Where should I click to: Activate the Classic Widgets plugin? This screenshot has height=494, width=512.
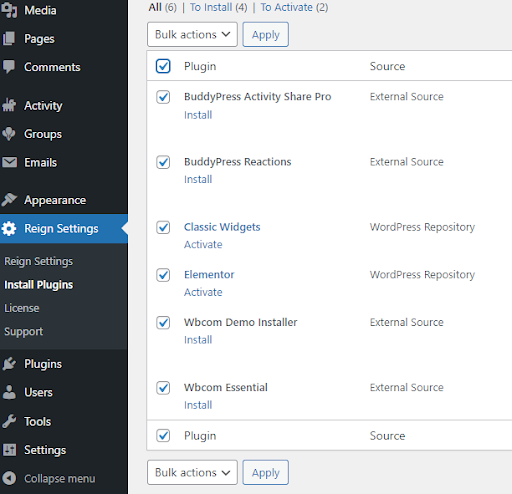[203, 244]
